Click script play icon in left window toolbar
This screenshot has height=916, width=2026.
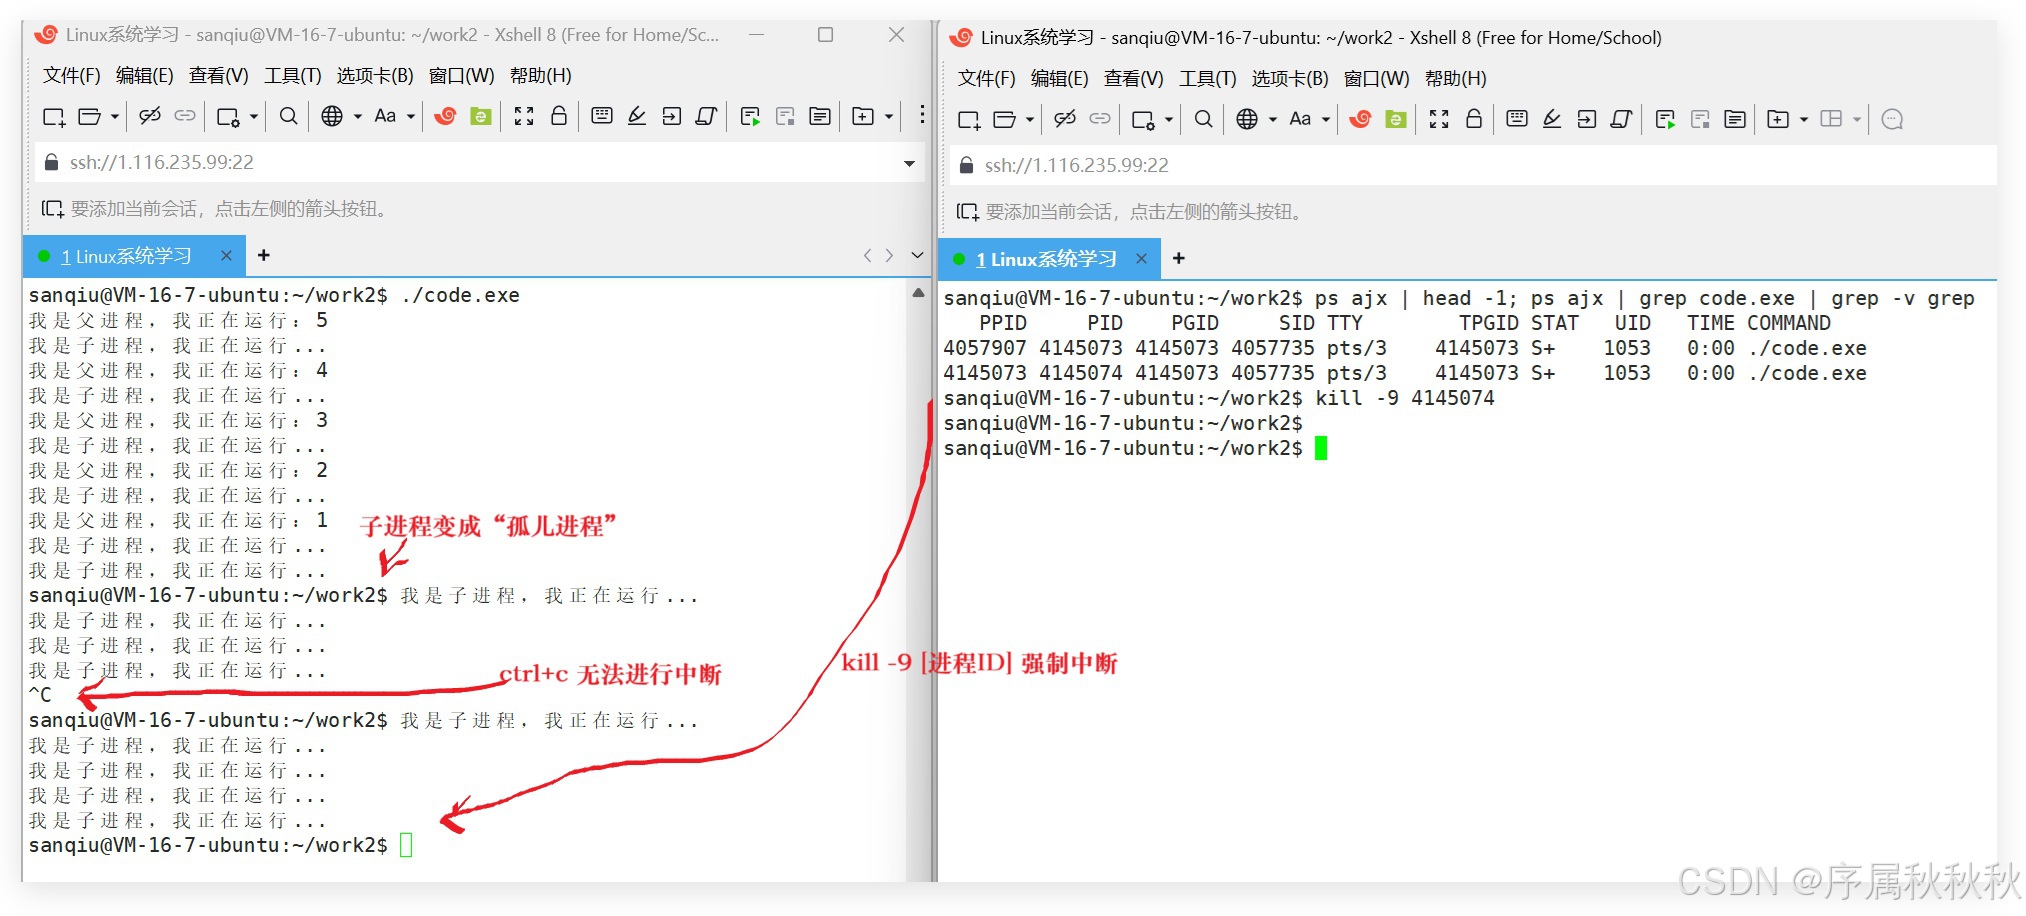(750, 116)
